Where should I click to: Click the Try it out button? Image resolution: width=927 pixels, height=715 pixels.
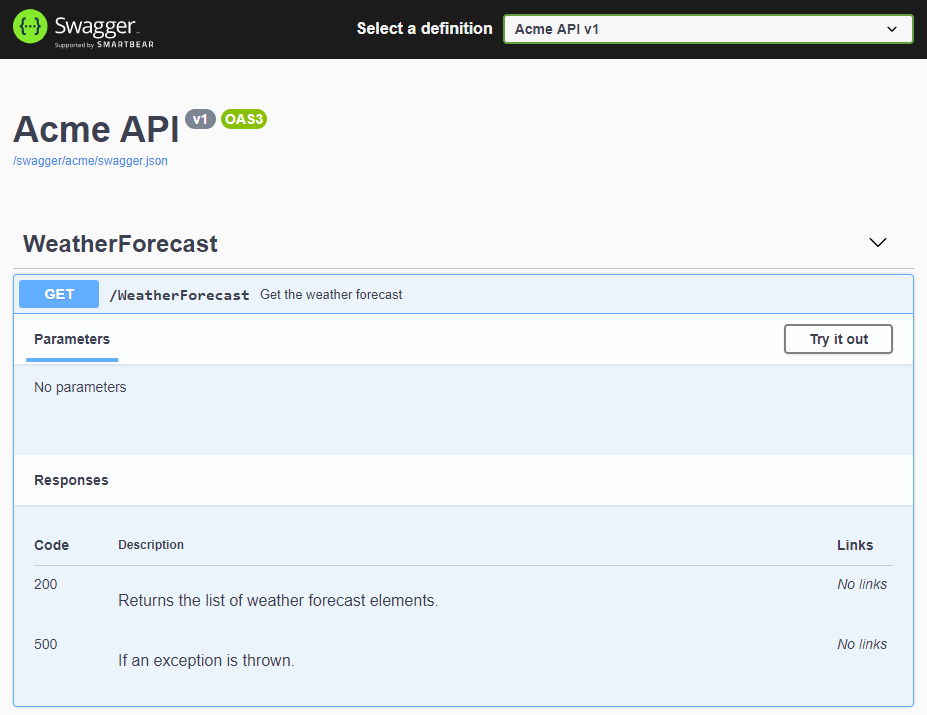point(838,339)
